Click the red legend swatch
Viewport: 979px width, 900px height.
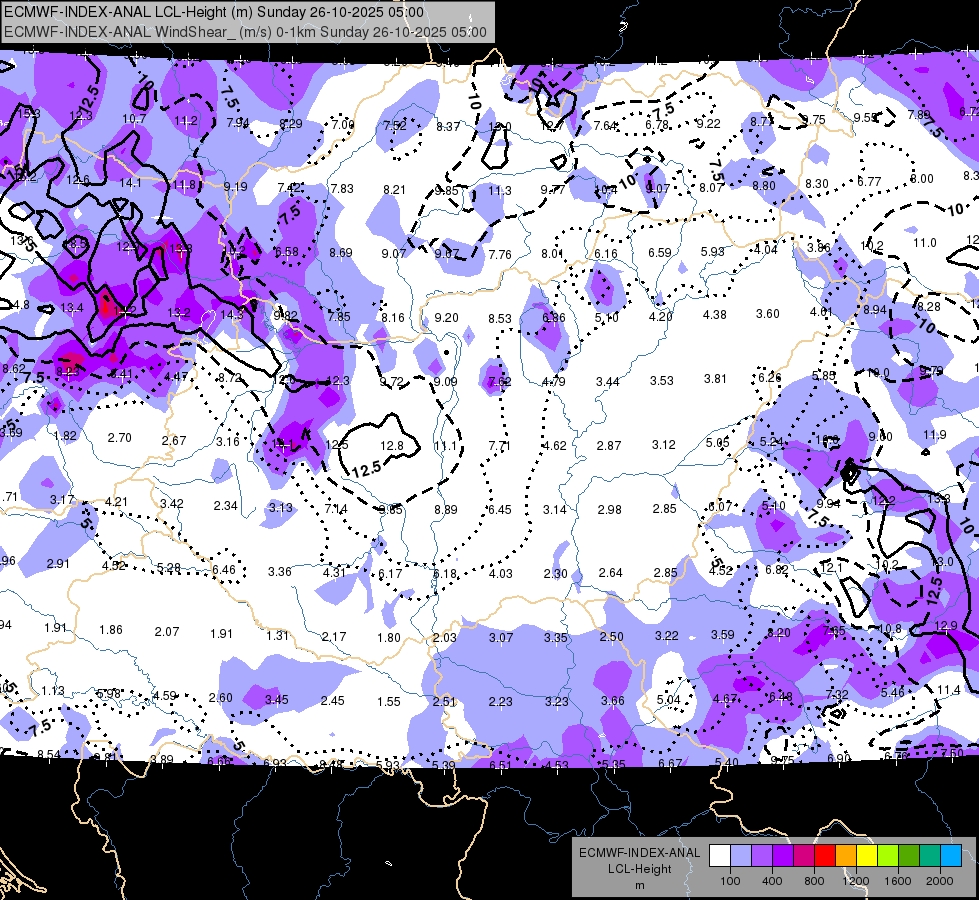click(x=825, y=856)
